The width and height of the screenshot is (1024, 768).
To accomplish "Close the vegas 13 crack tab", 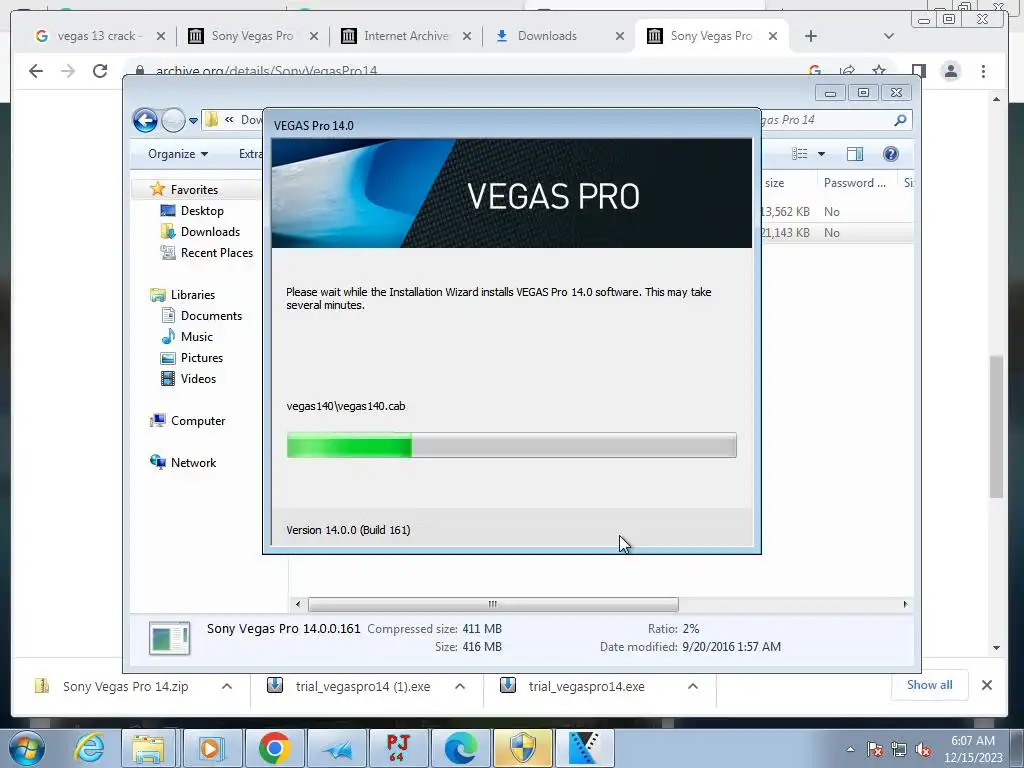I will 161,36.
